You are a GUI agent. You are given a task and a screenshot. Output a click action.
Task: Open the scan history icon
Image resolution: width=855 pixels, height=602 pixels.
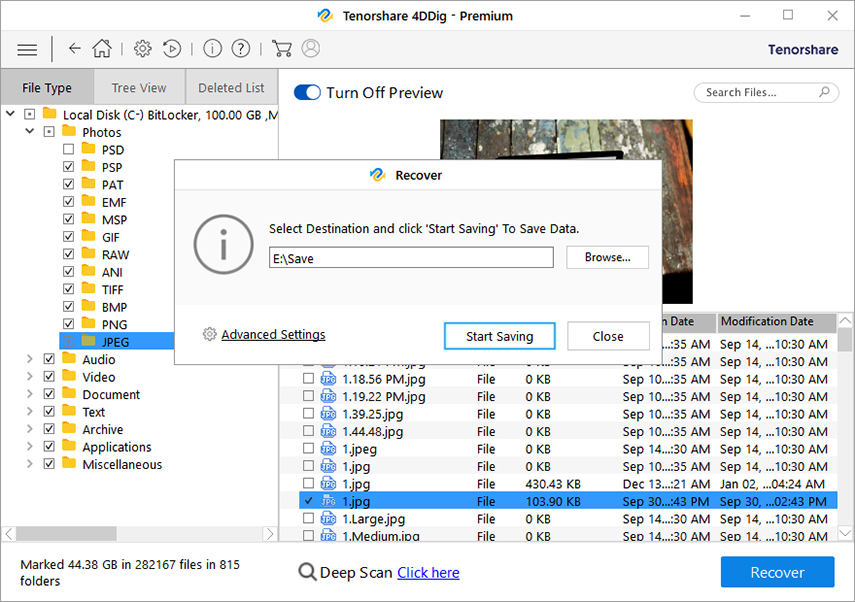[172, 49]
